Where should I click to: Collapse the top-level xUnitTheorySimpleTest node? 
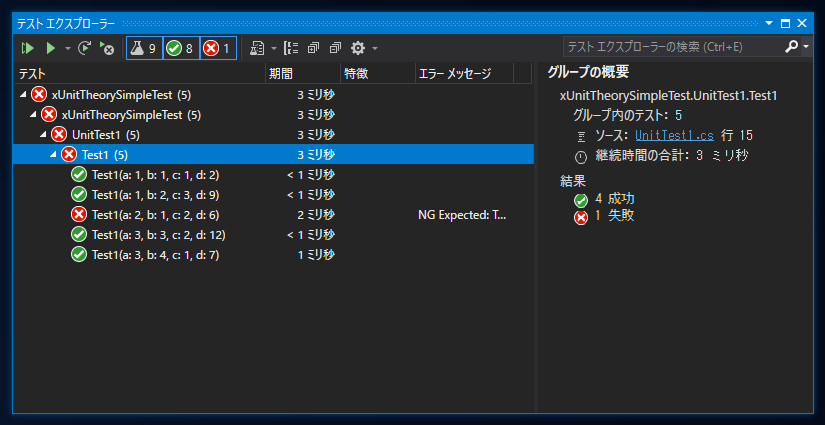point(23,95)
